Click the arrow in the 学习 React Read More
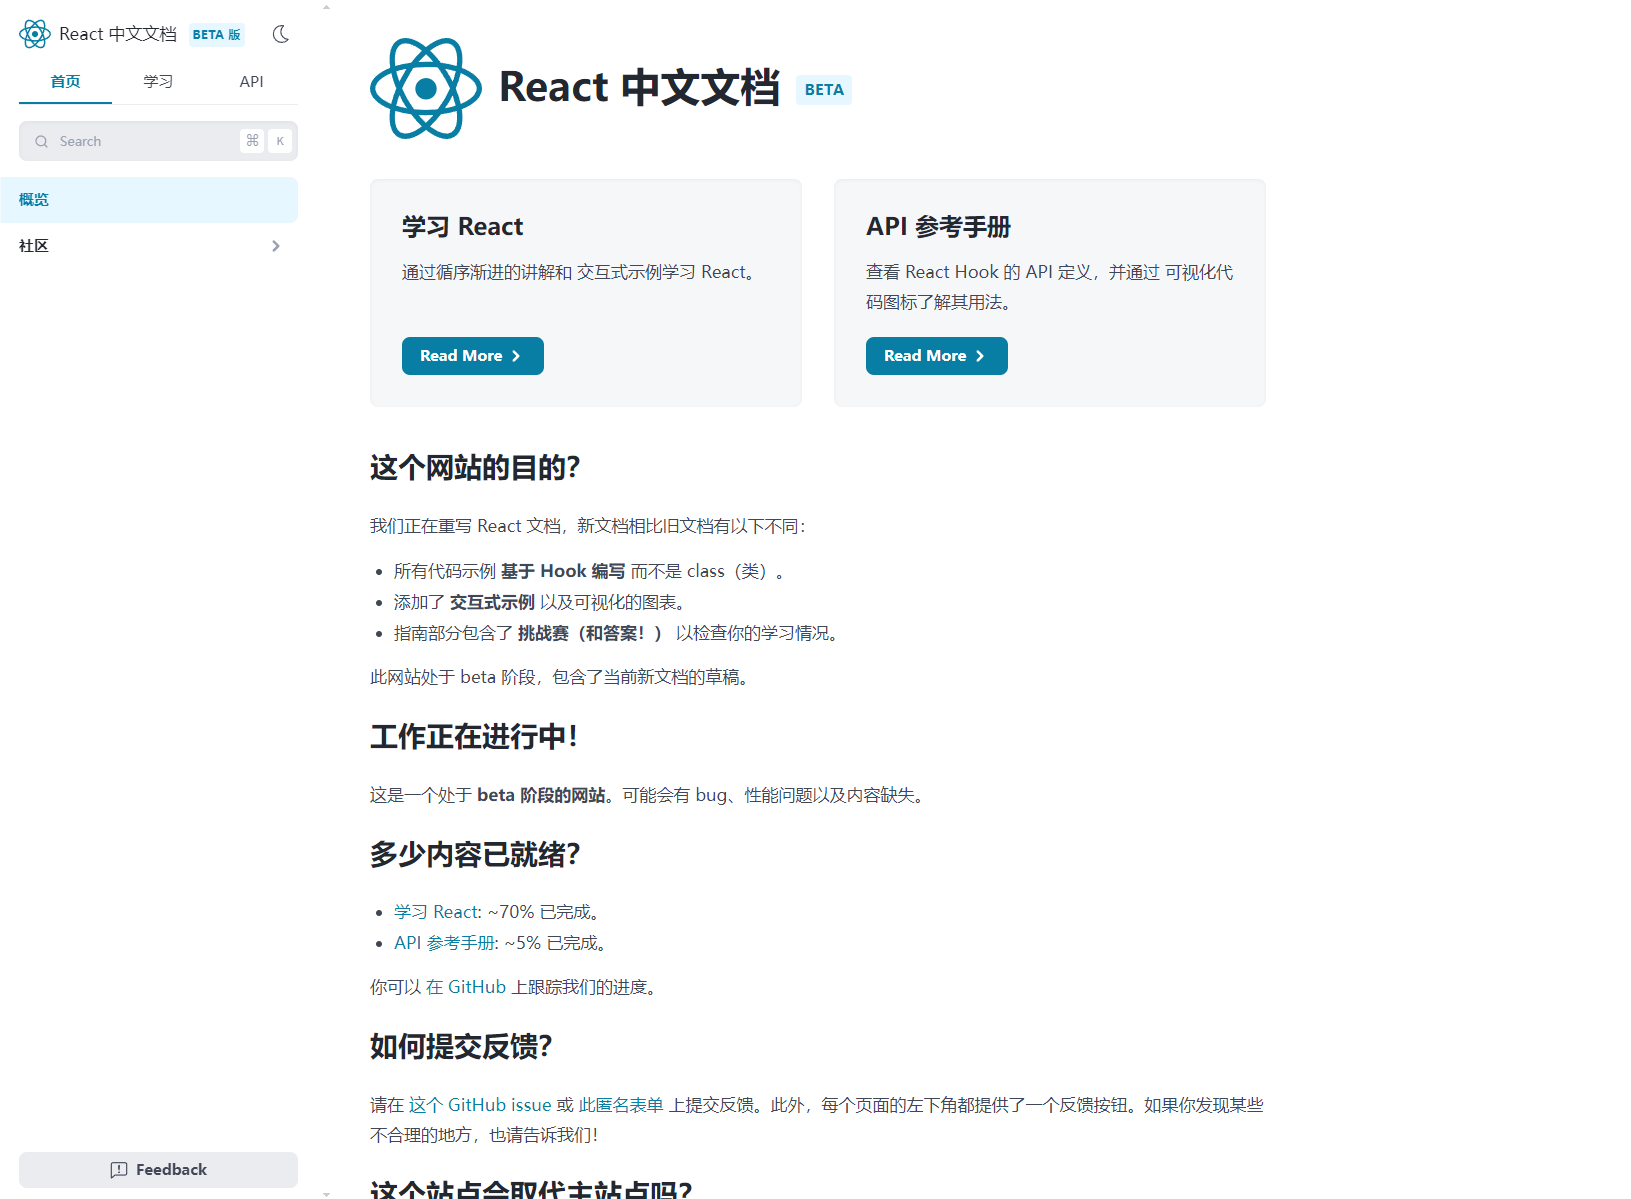The height and width of the screenshot is (1199, 1631). click(516, 356)
